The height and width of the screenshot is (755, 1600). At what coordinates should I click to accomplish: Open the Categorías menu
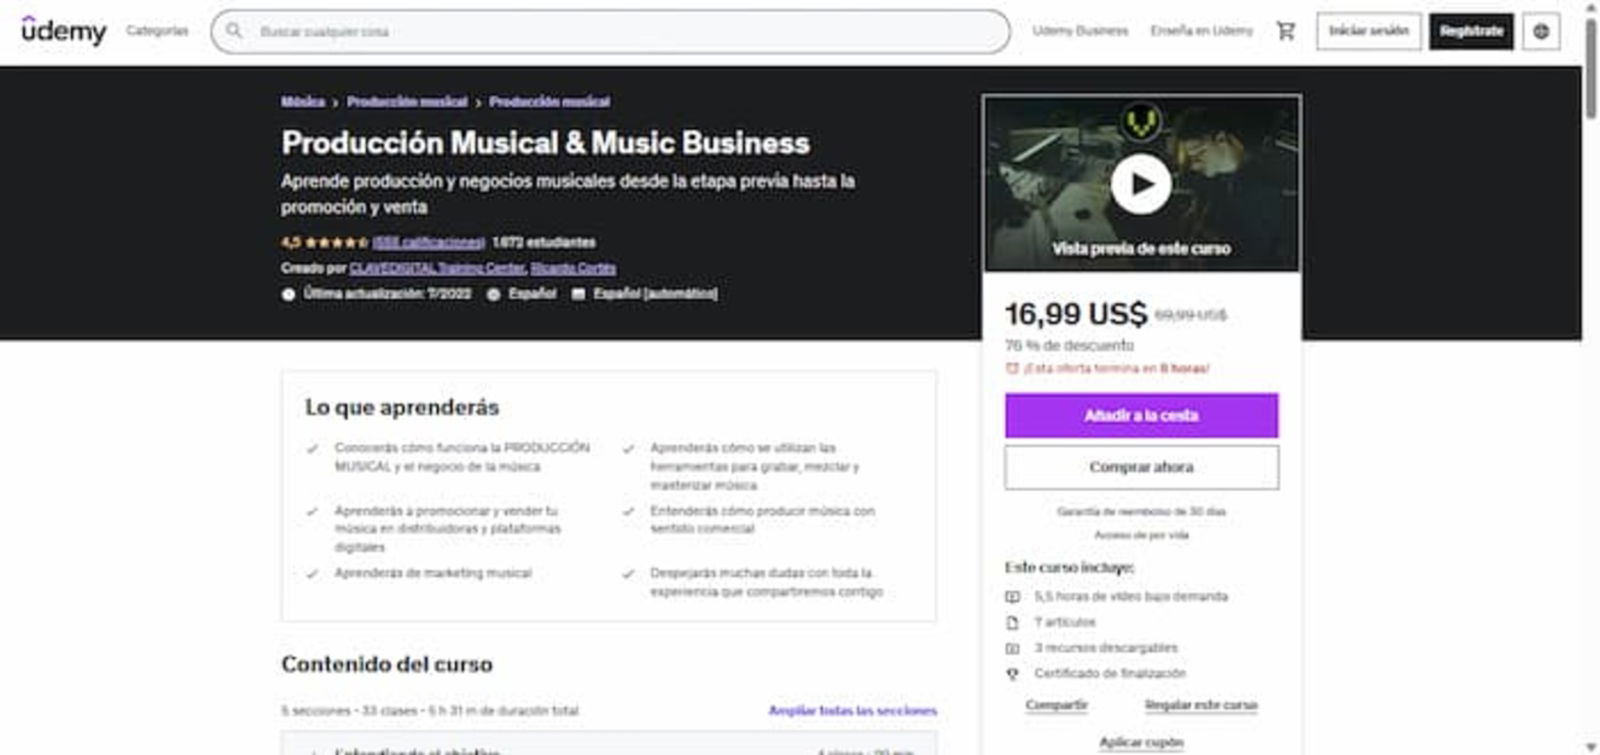(157, 31)
